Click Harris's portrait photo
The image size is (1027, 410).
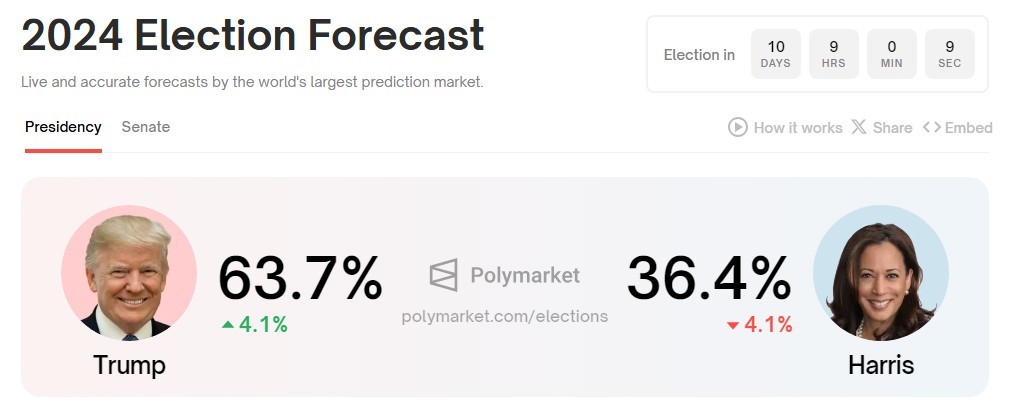pyautogui.click(x=881, y=273)
